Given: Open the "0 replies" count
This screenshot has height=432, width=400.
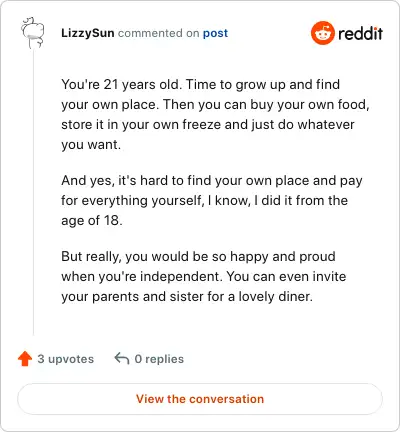Looking at the screenshot, I should pos(159,359).
